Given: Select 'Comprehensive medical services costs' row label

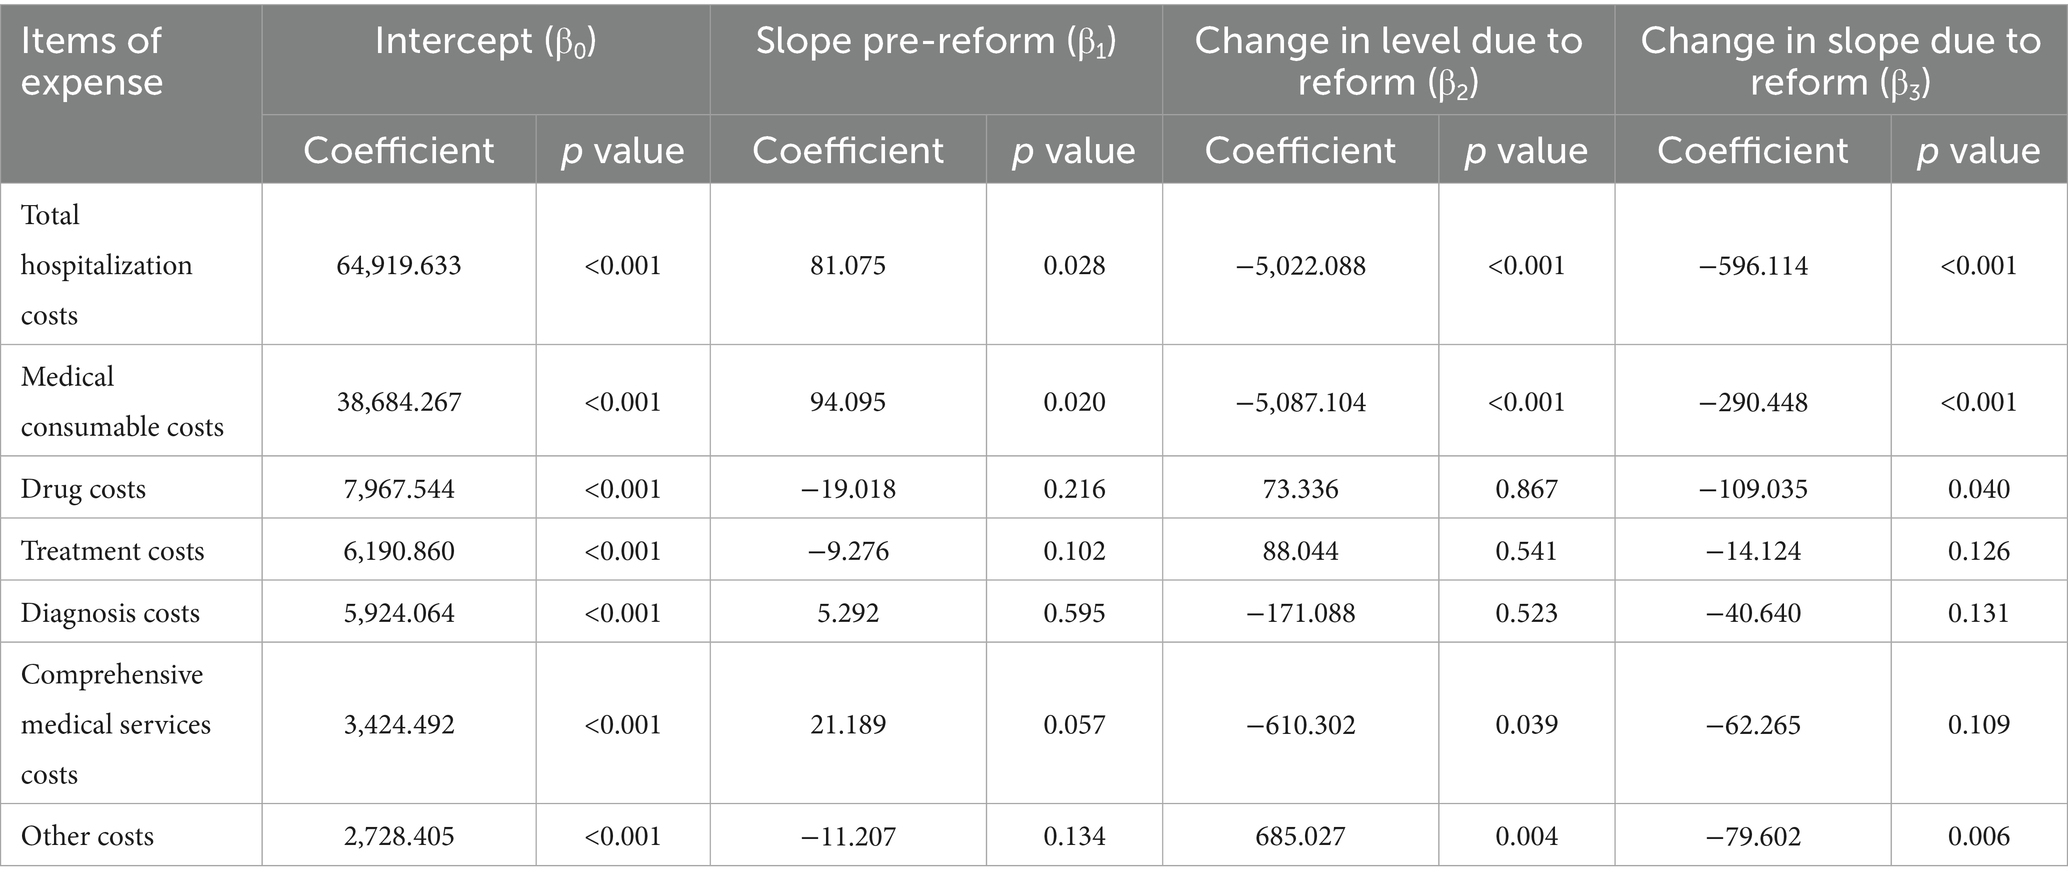Looking at the screenshot, I should 116,724.
